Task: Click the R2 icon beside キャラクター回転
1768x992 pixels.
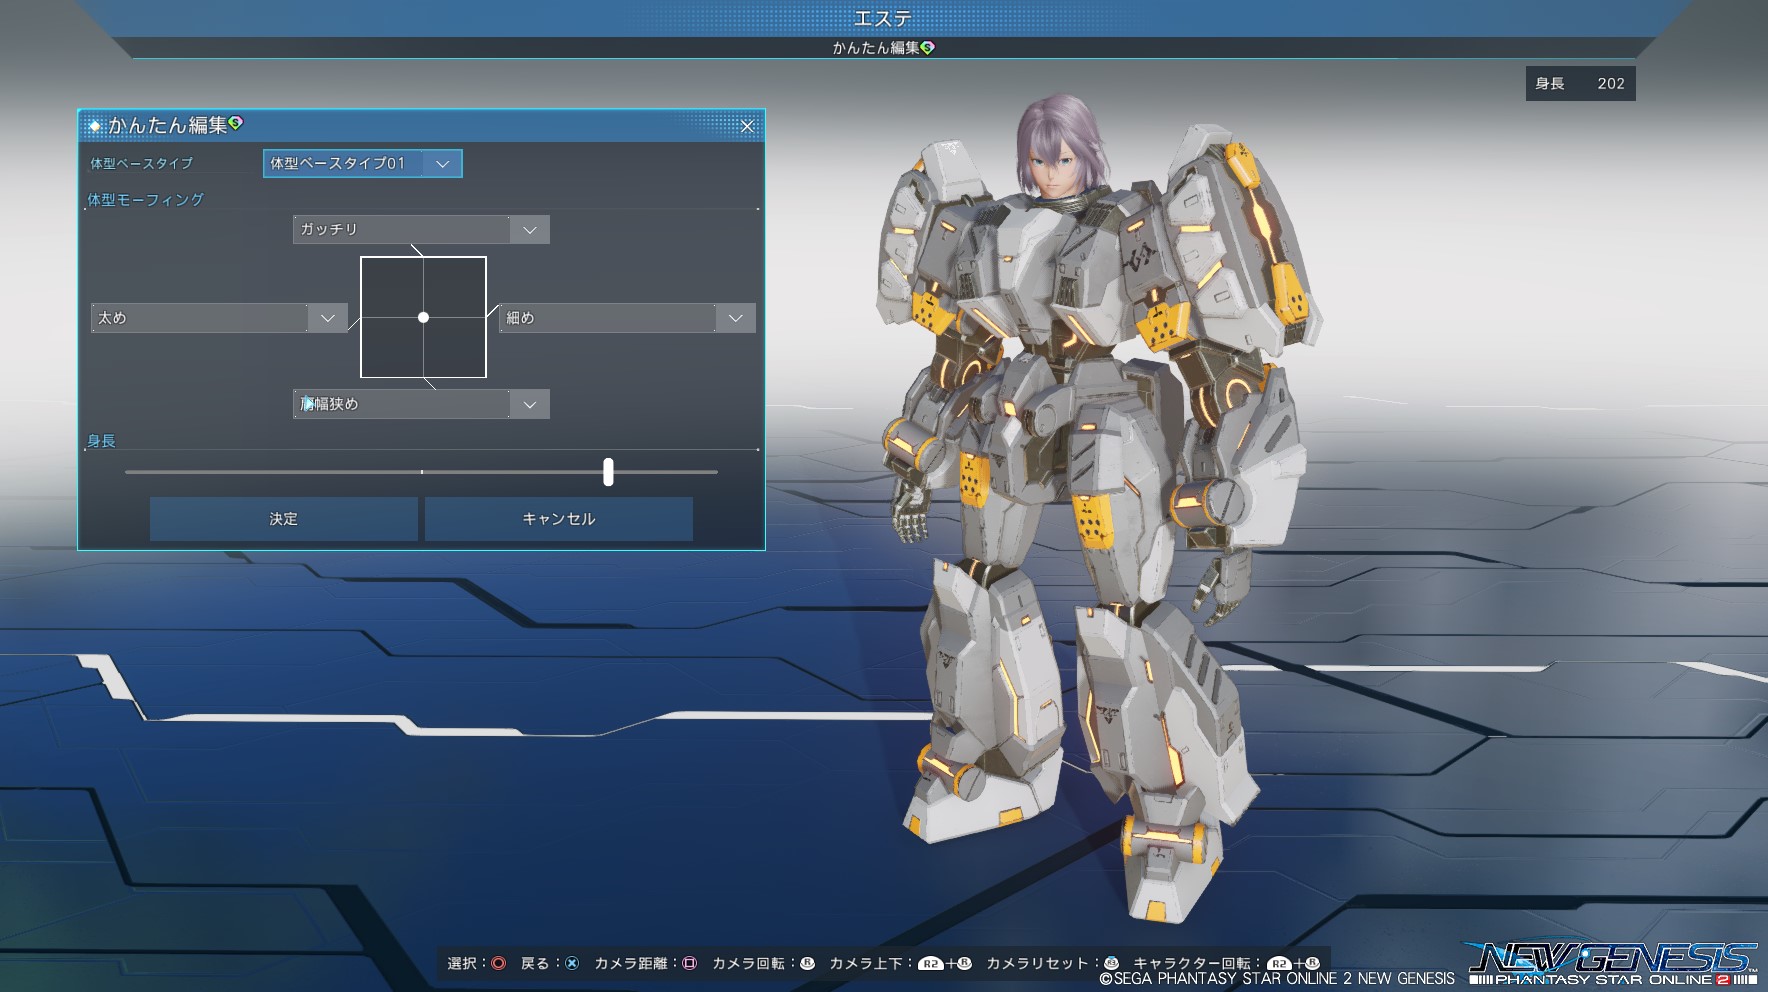Action: tap(1278, 964)
